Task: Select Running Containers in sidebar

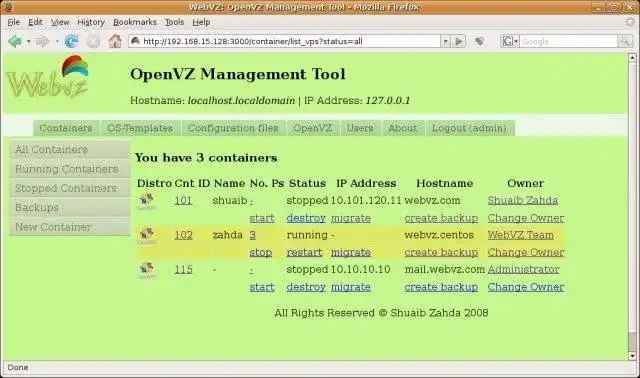Action: click(x=70, y=169)
